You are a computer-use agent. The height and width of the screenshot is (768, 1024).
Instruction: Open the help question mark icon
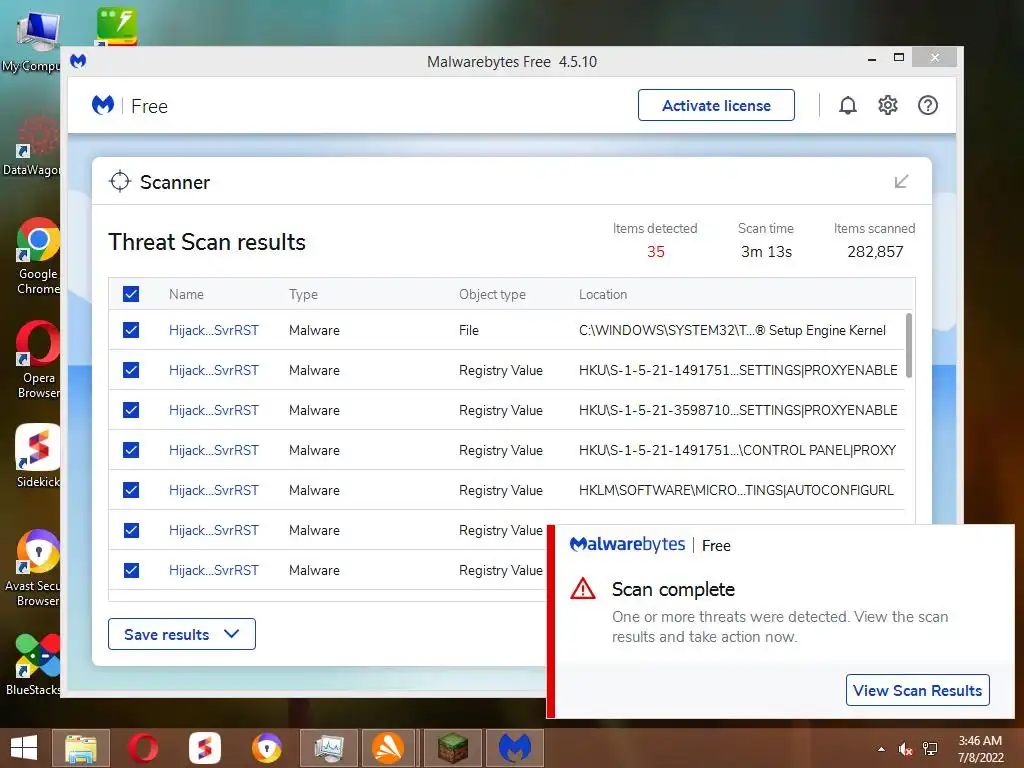click(x=927, y=105)
